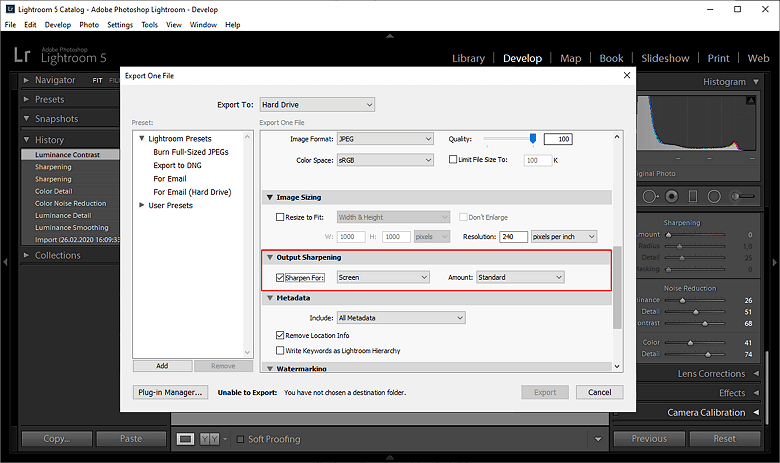This screenshot has height=463, width=780.
Task: Select the radial filter tool icon
Action: (x=714, y=196)
